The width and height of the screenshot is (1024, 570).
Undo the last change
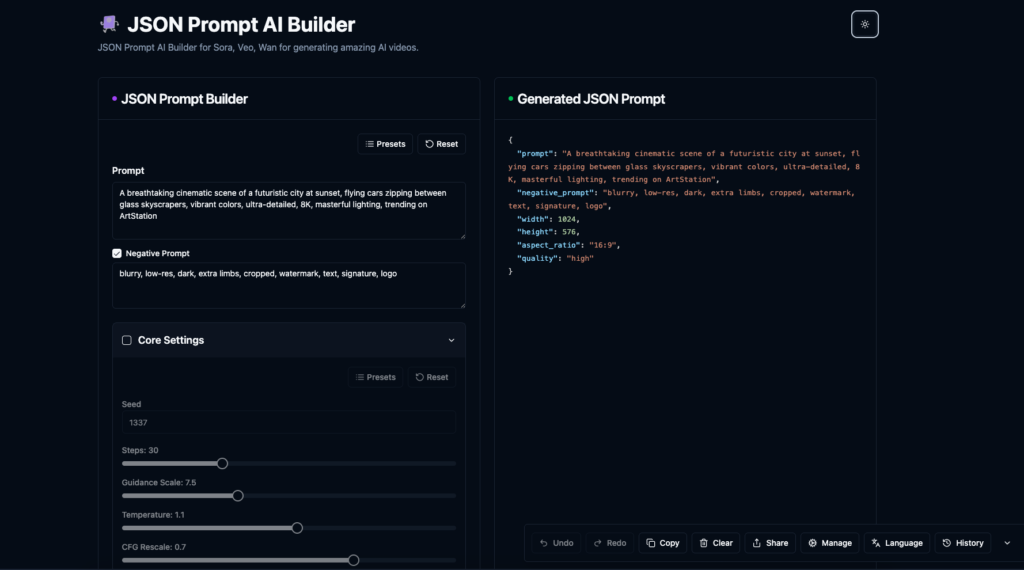(x=556, y=543)
